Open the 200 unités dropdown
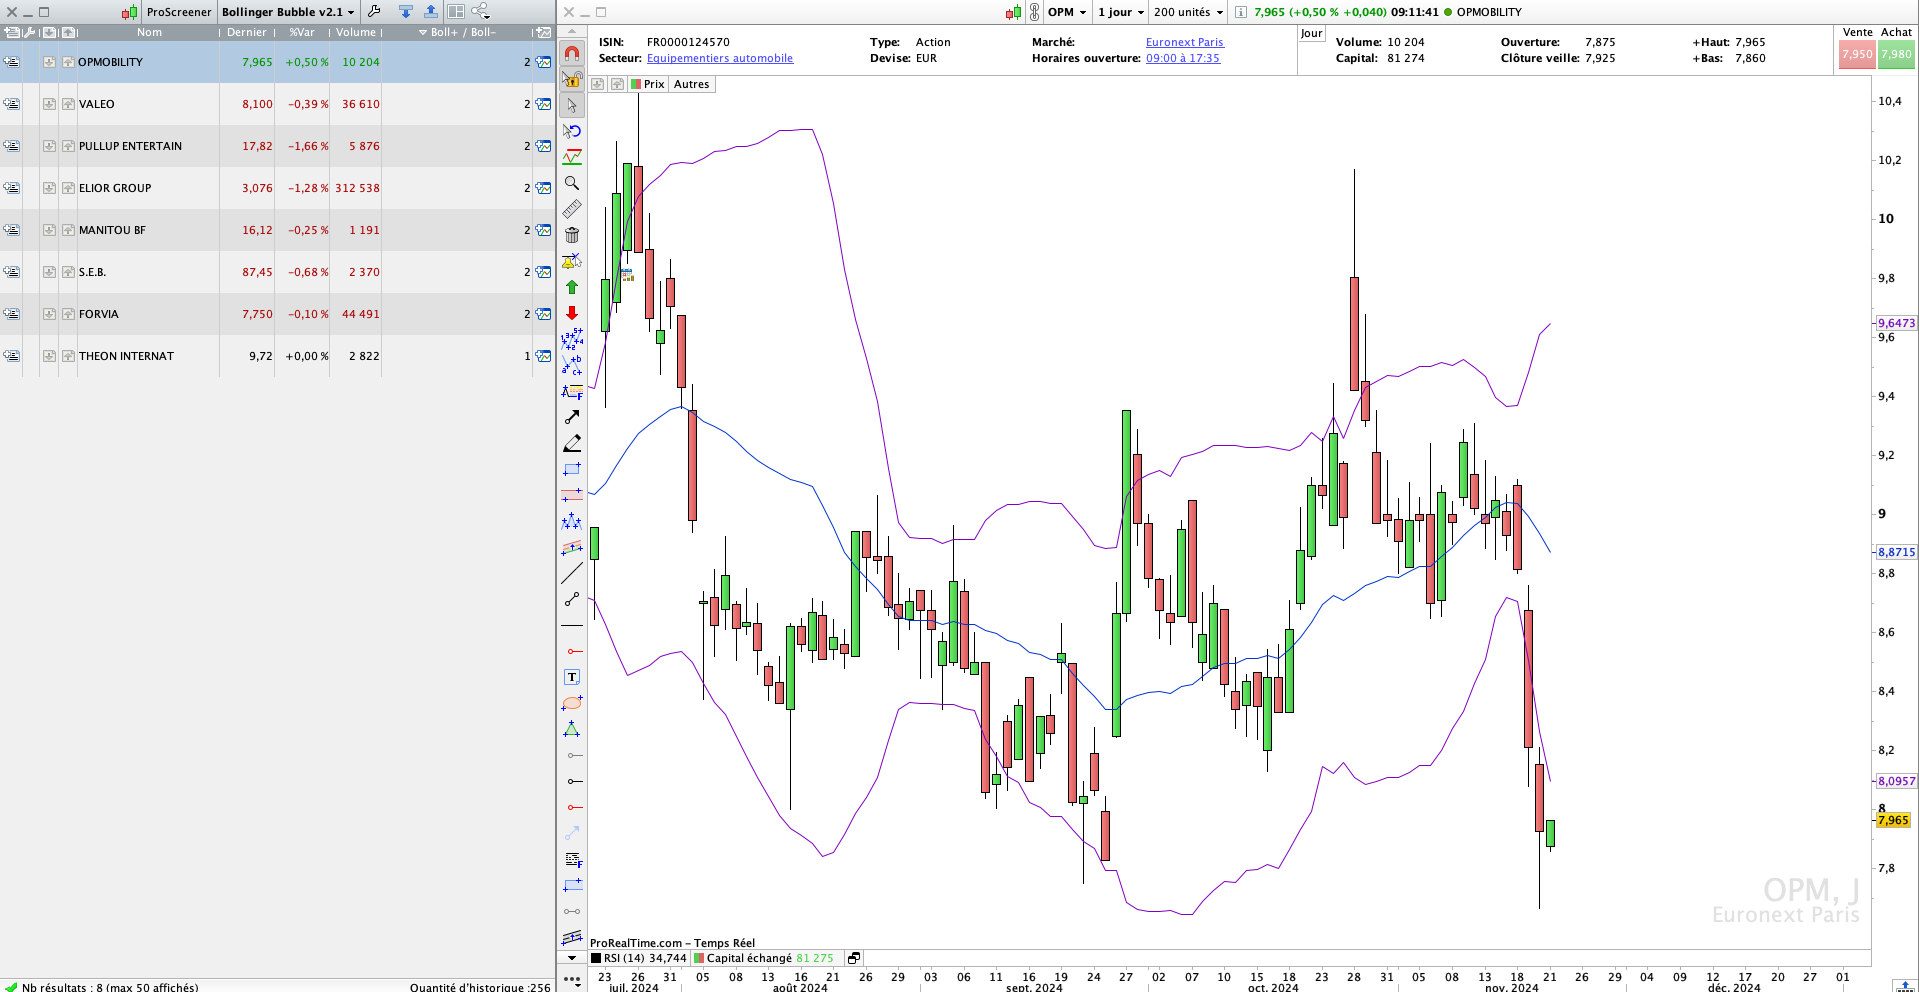 click(x=1188, y=12)
